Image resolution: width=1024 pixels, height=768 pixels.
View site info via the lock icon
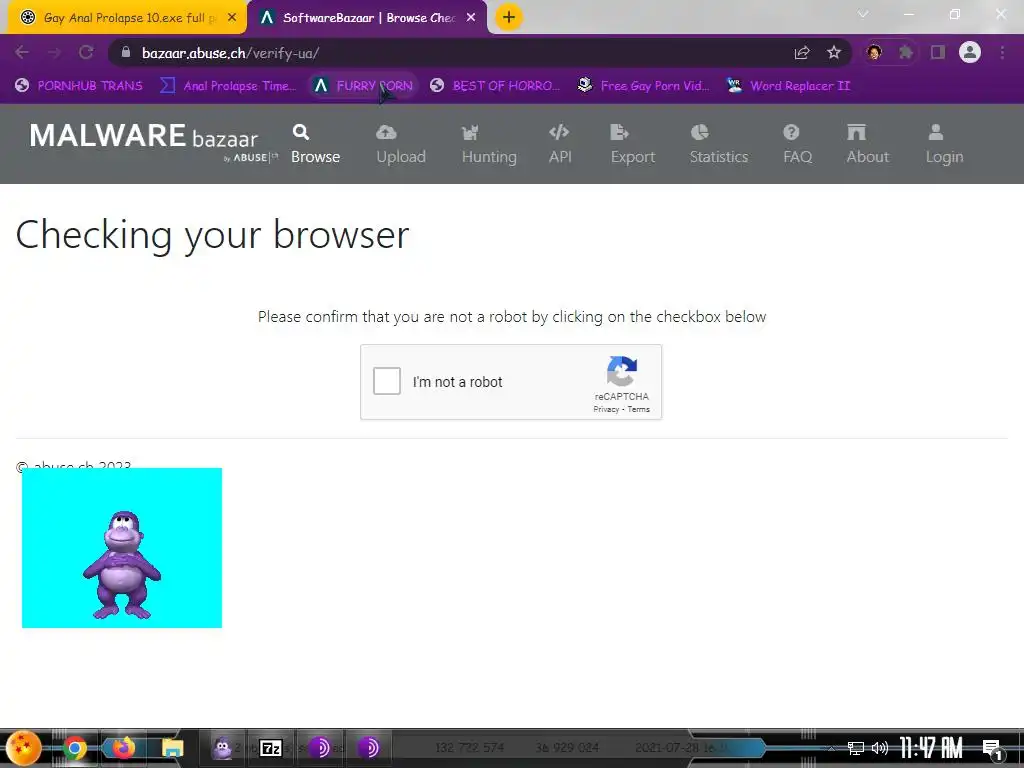127,53
